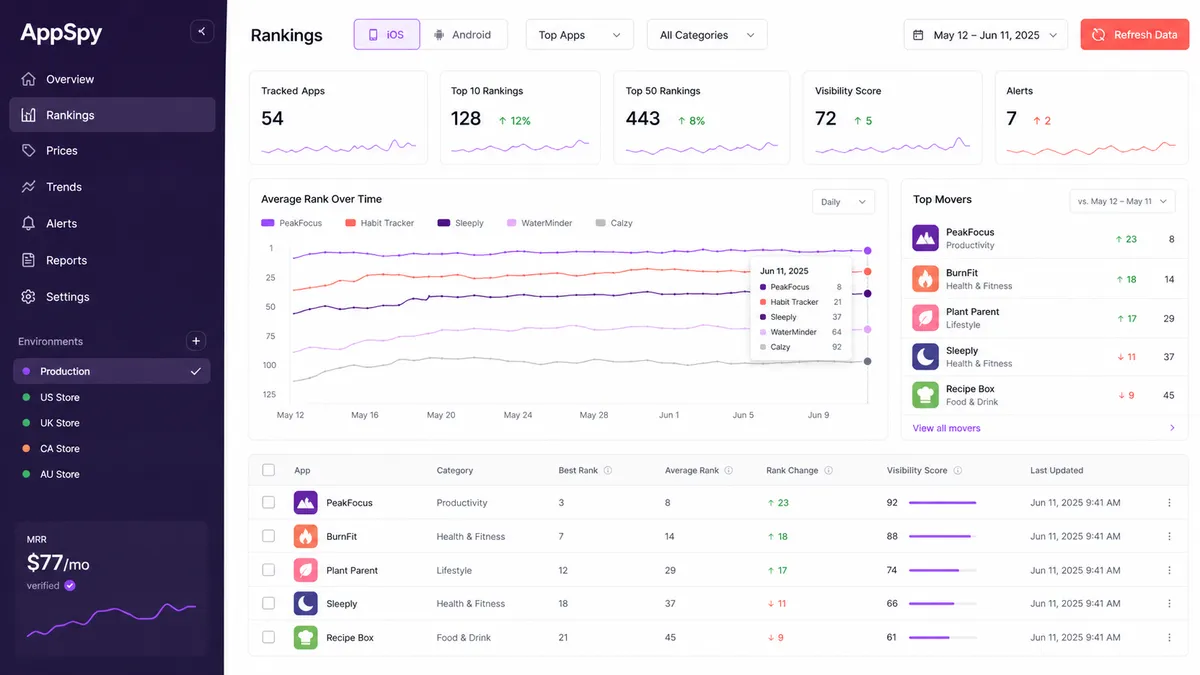The width and height of the screenshot is (1200, 675).
Task: Toggle Habit Tracker series in the chart legend
Action: point(379,223)
